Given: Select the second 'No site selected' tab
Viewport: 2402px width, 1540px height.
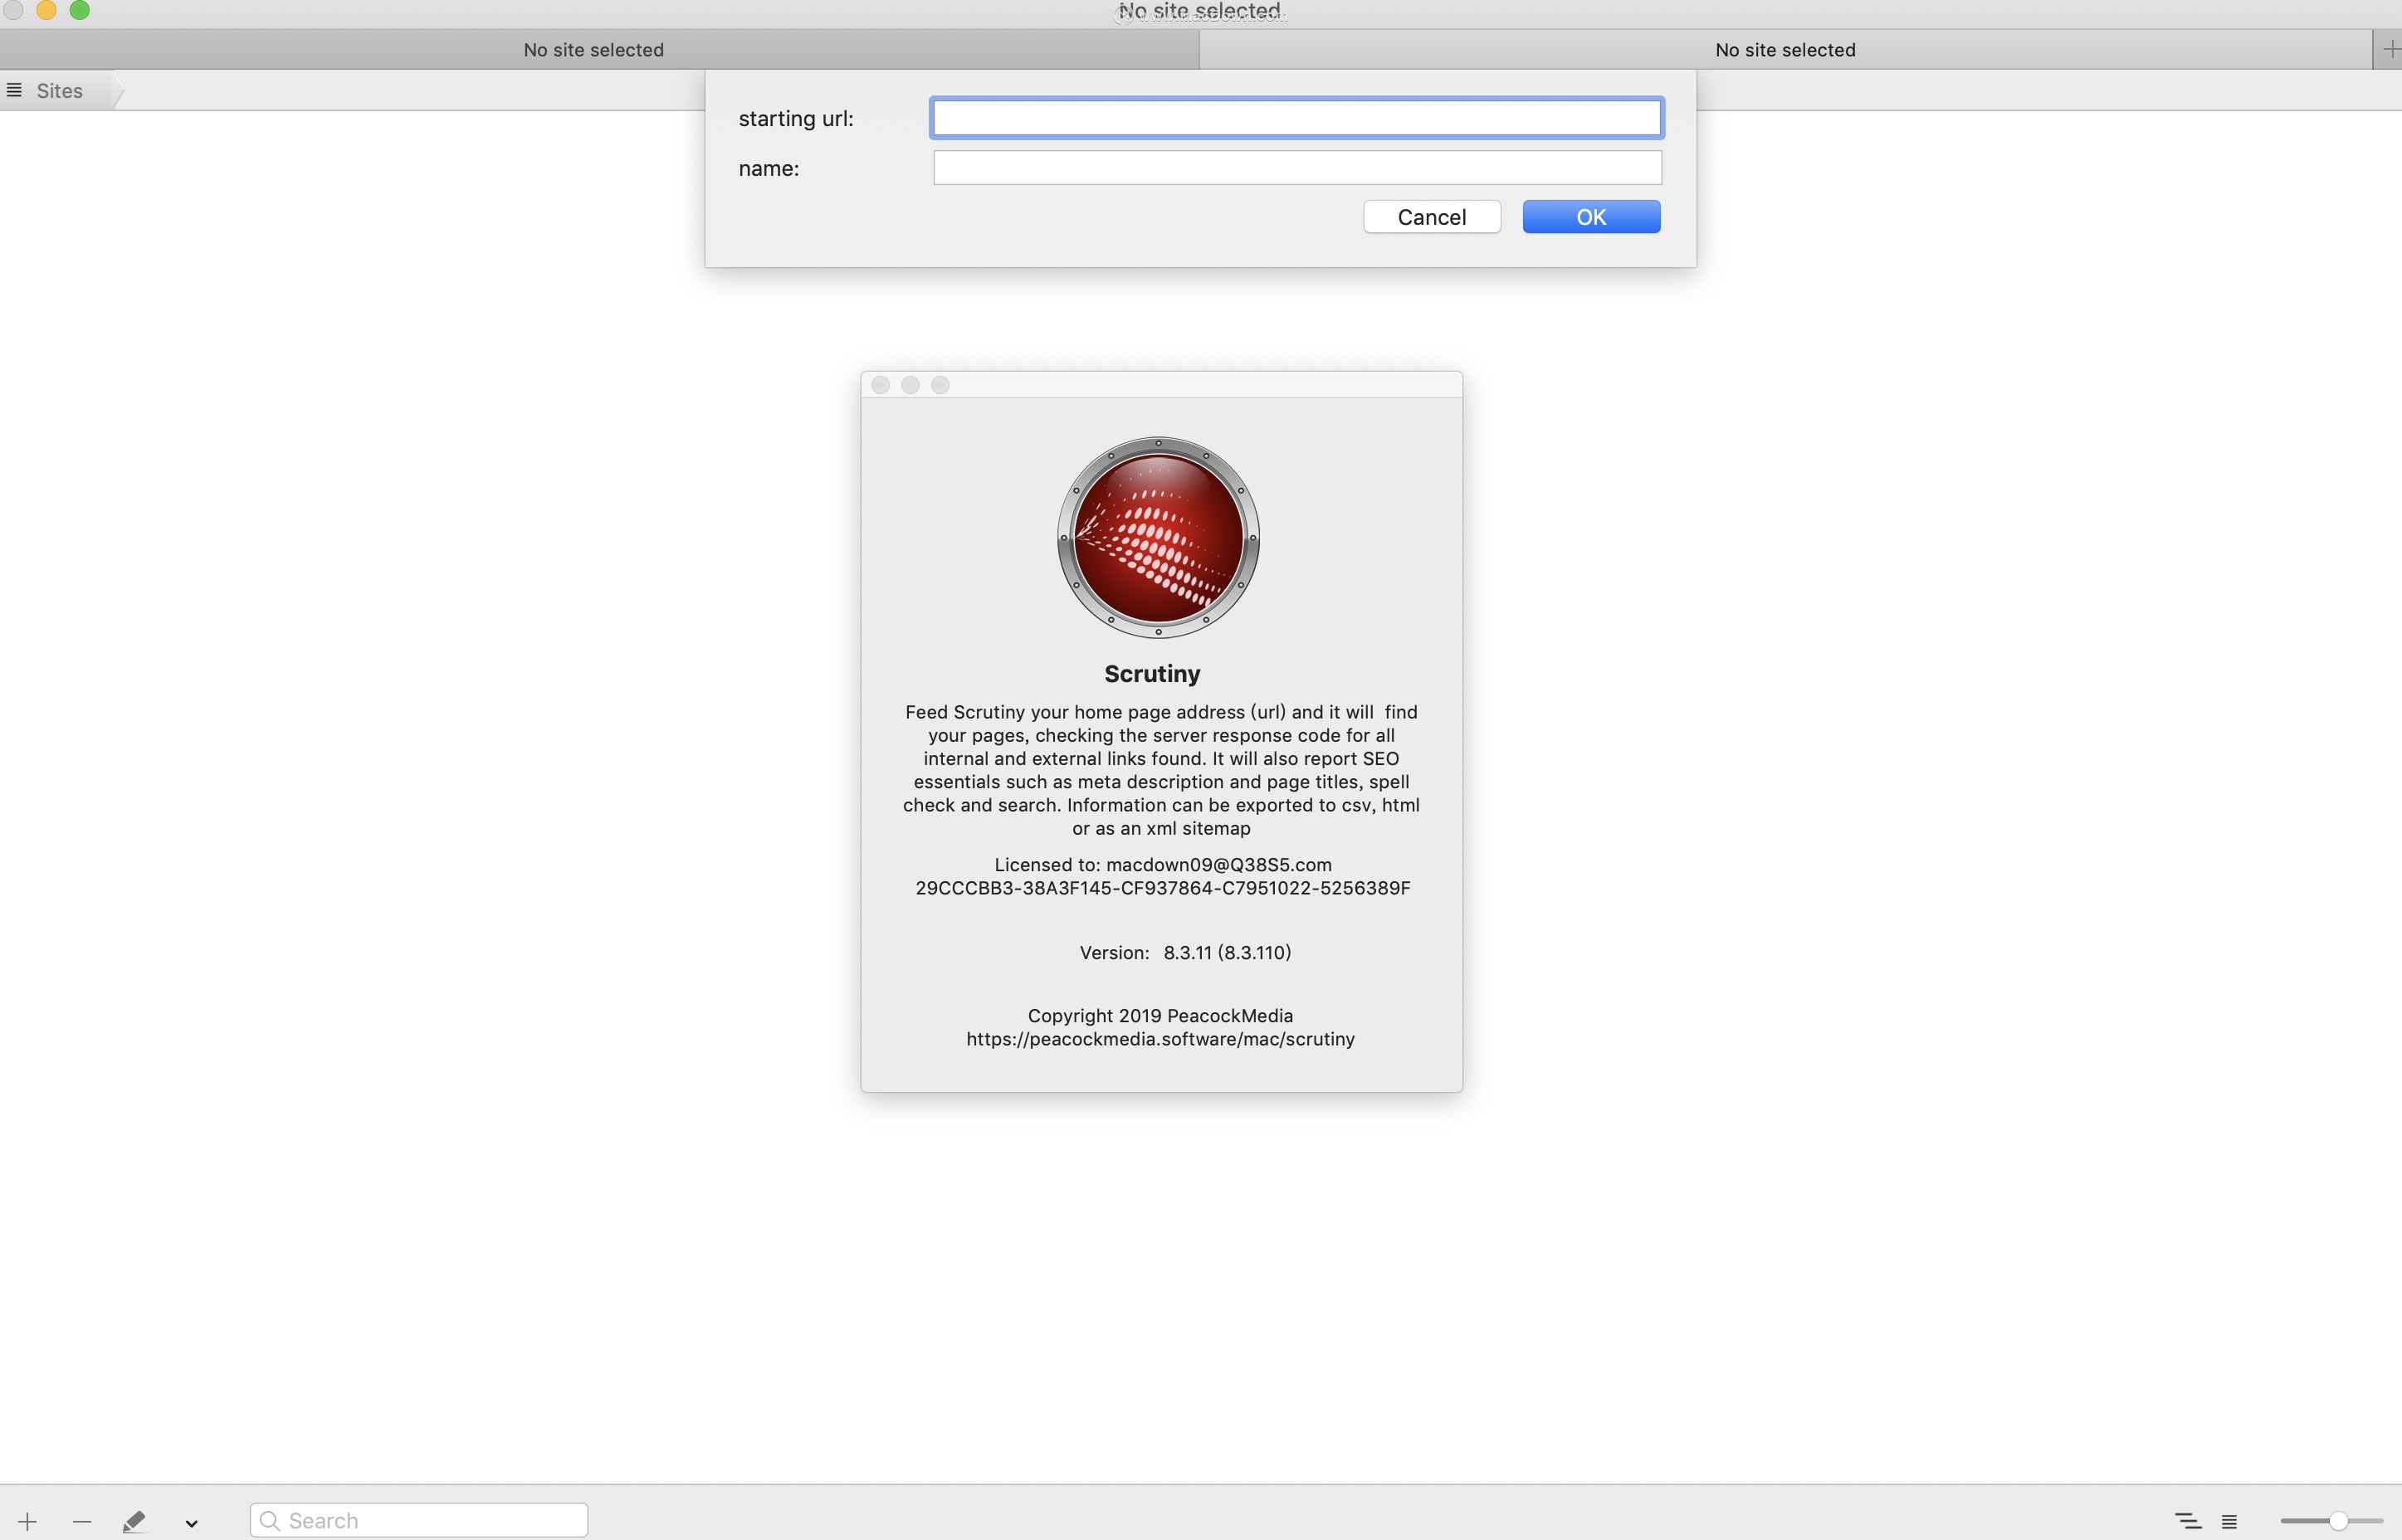Looking at the screenshot, I should (x=1785, y=50).
